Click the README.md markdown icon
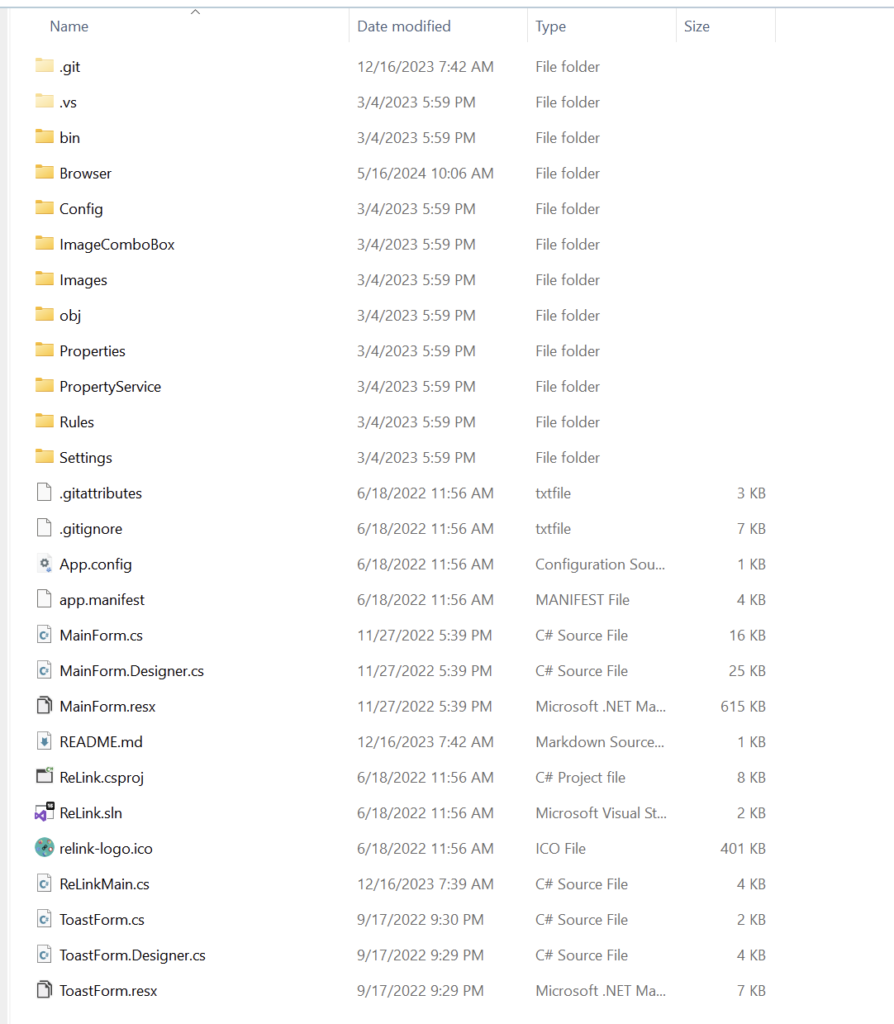 tap(44, 741)
